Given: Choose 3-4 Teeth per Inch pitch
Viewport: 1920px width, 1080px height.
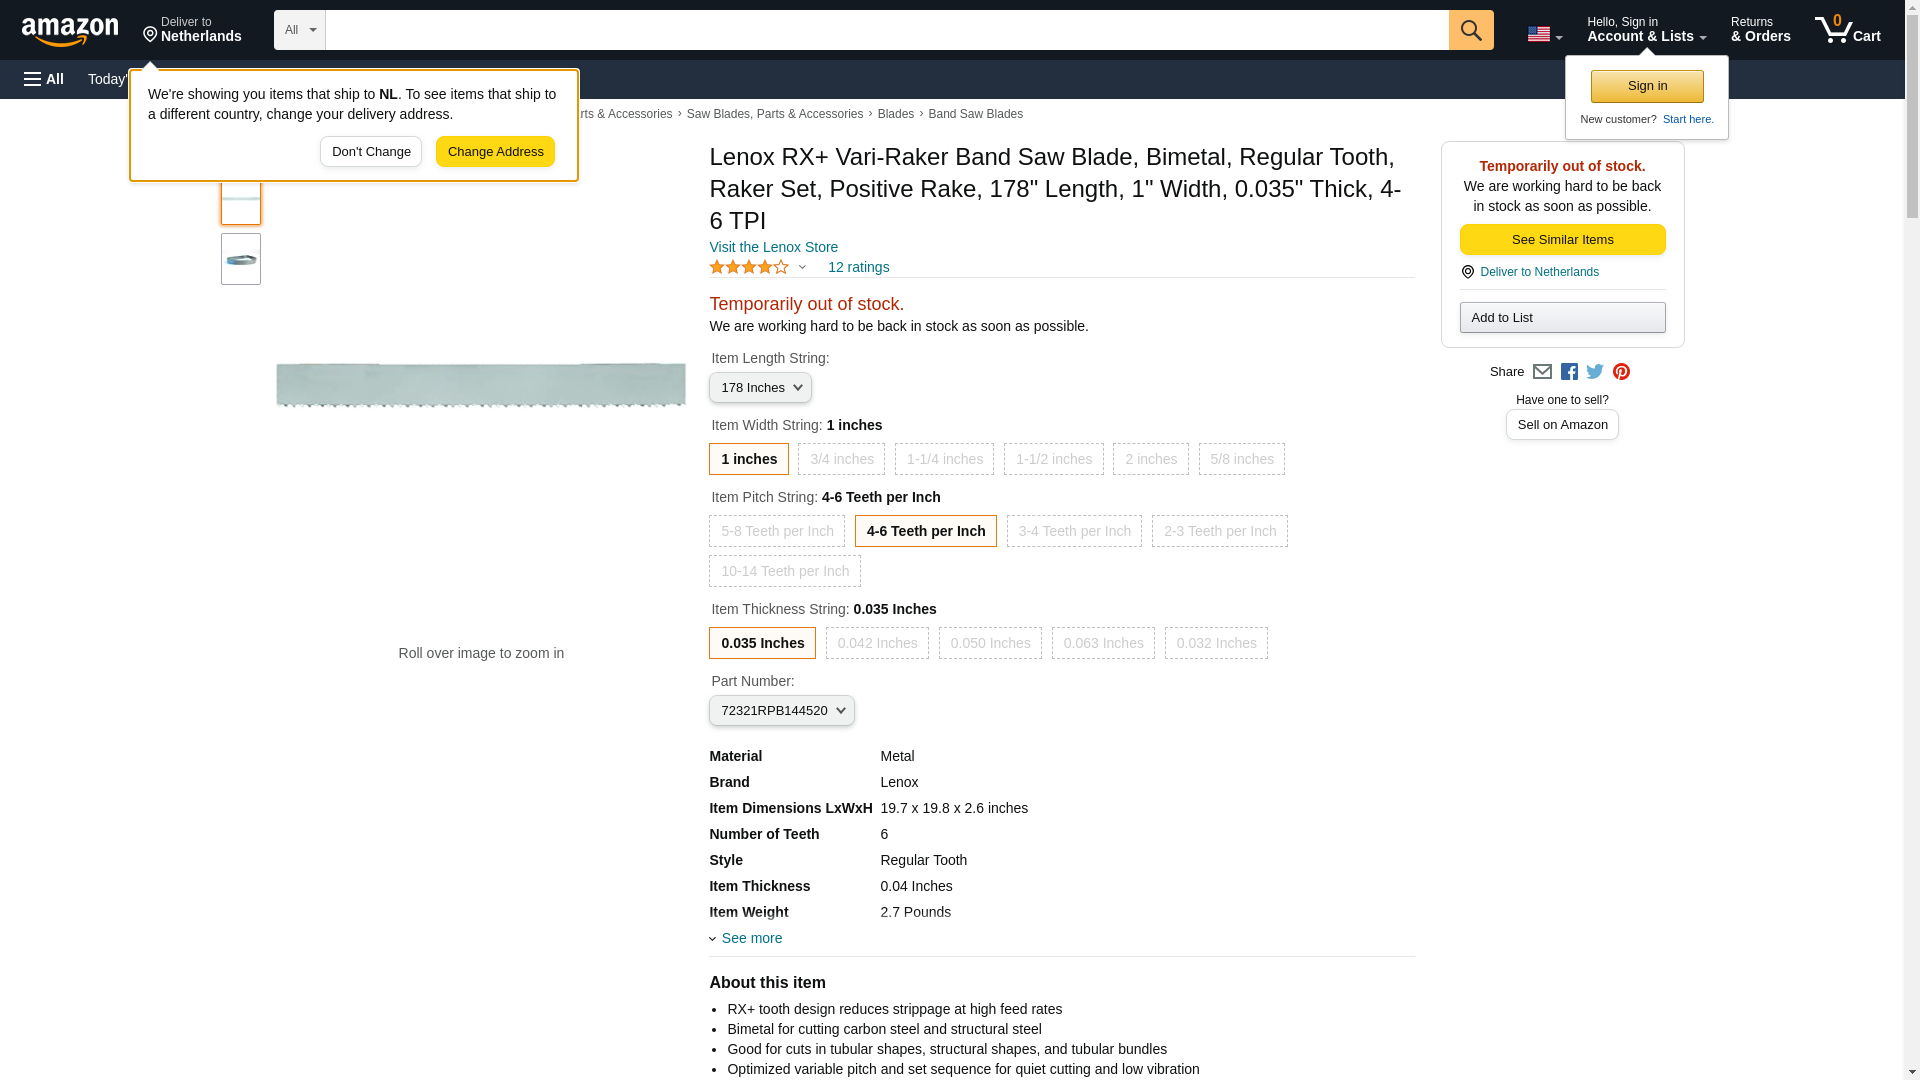Looking at the screenshot, I should (1074, 532).
